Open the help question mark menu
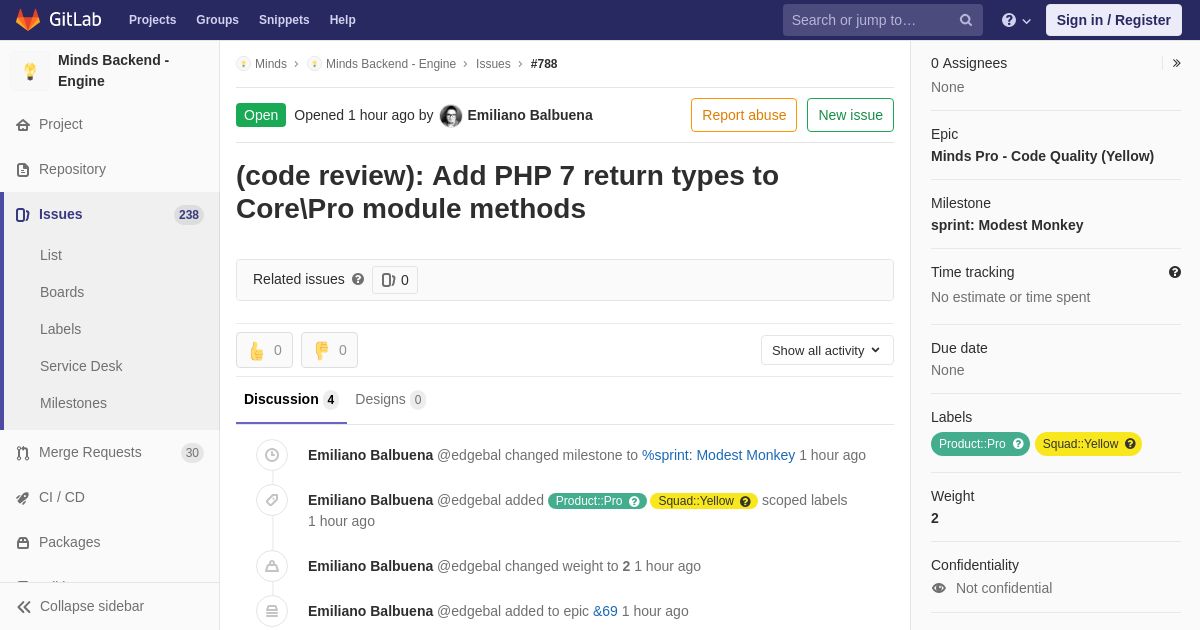 (x=1016, y=20)
